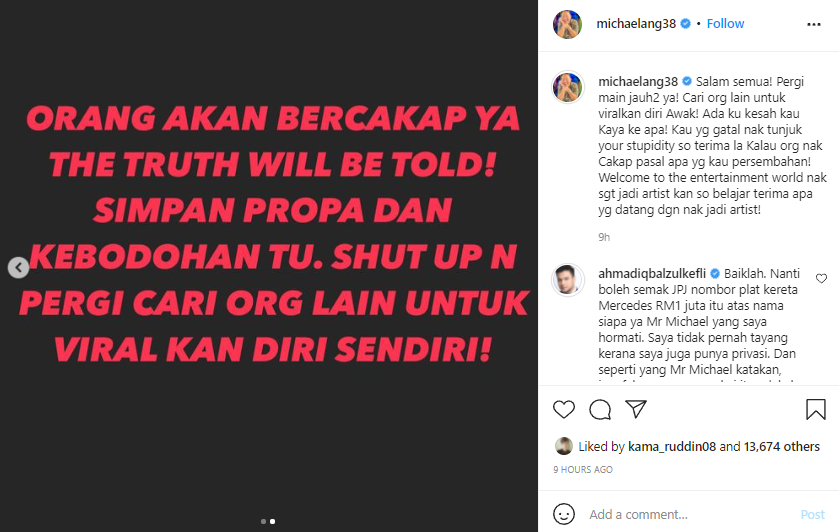Screen dimensions: 839x532
Task: Open michaelang38 username in header
Action: click(x=636, y=24)
